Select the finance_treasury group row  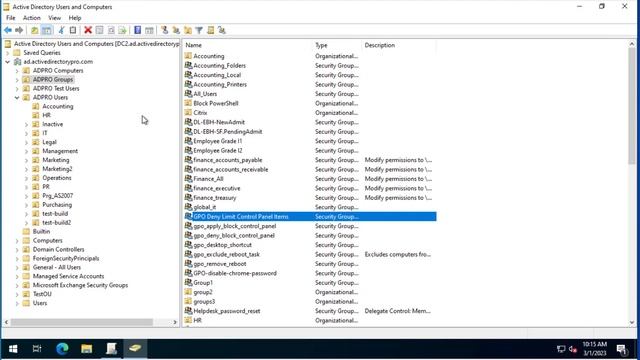[310, 198]
